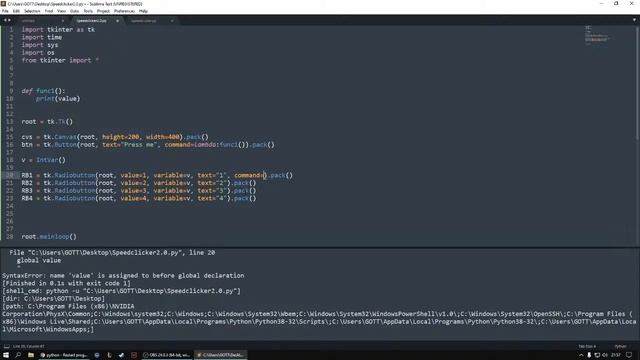Viewport: 640px width, 360px height.
Task: Click the RB4 Radiobutton code line
Action: 139,198
